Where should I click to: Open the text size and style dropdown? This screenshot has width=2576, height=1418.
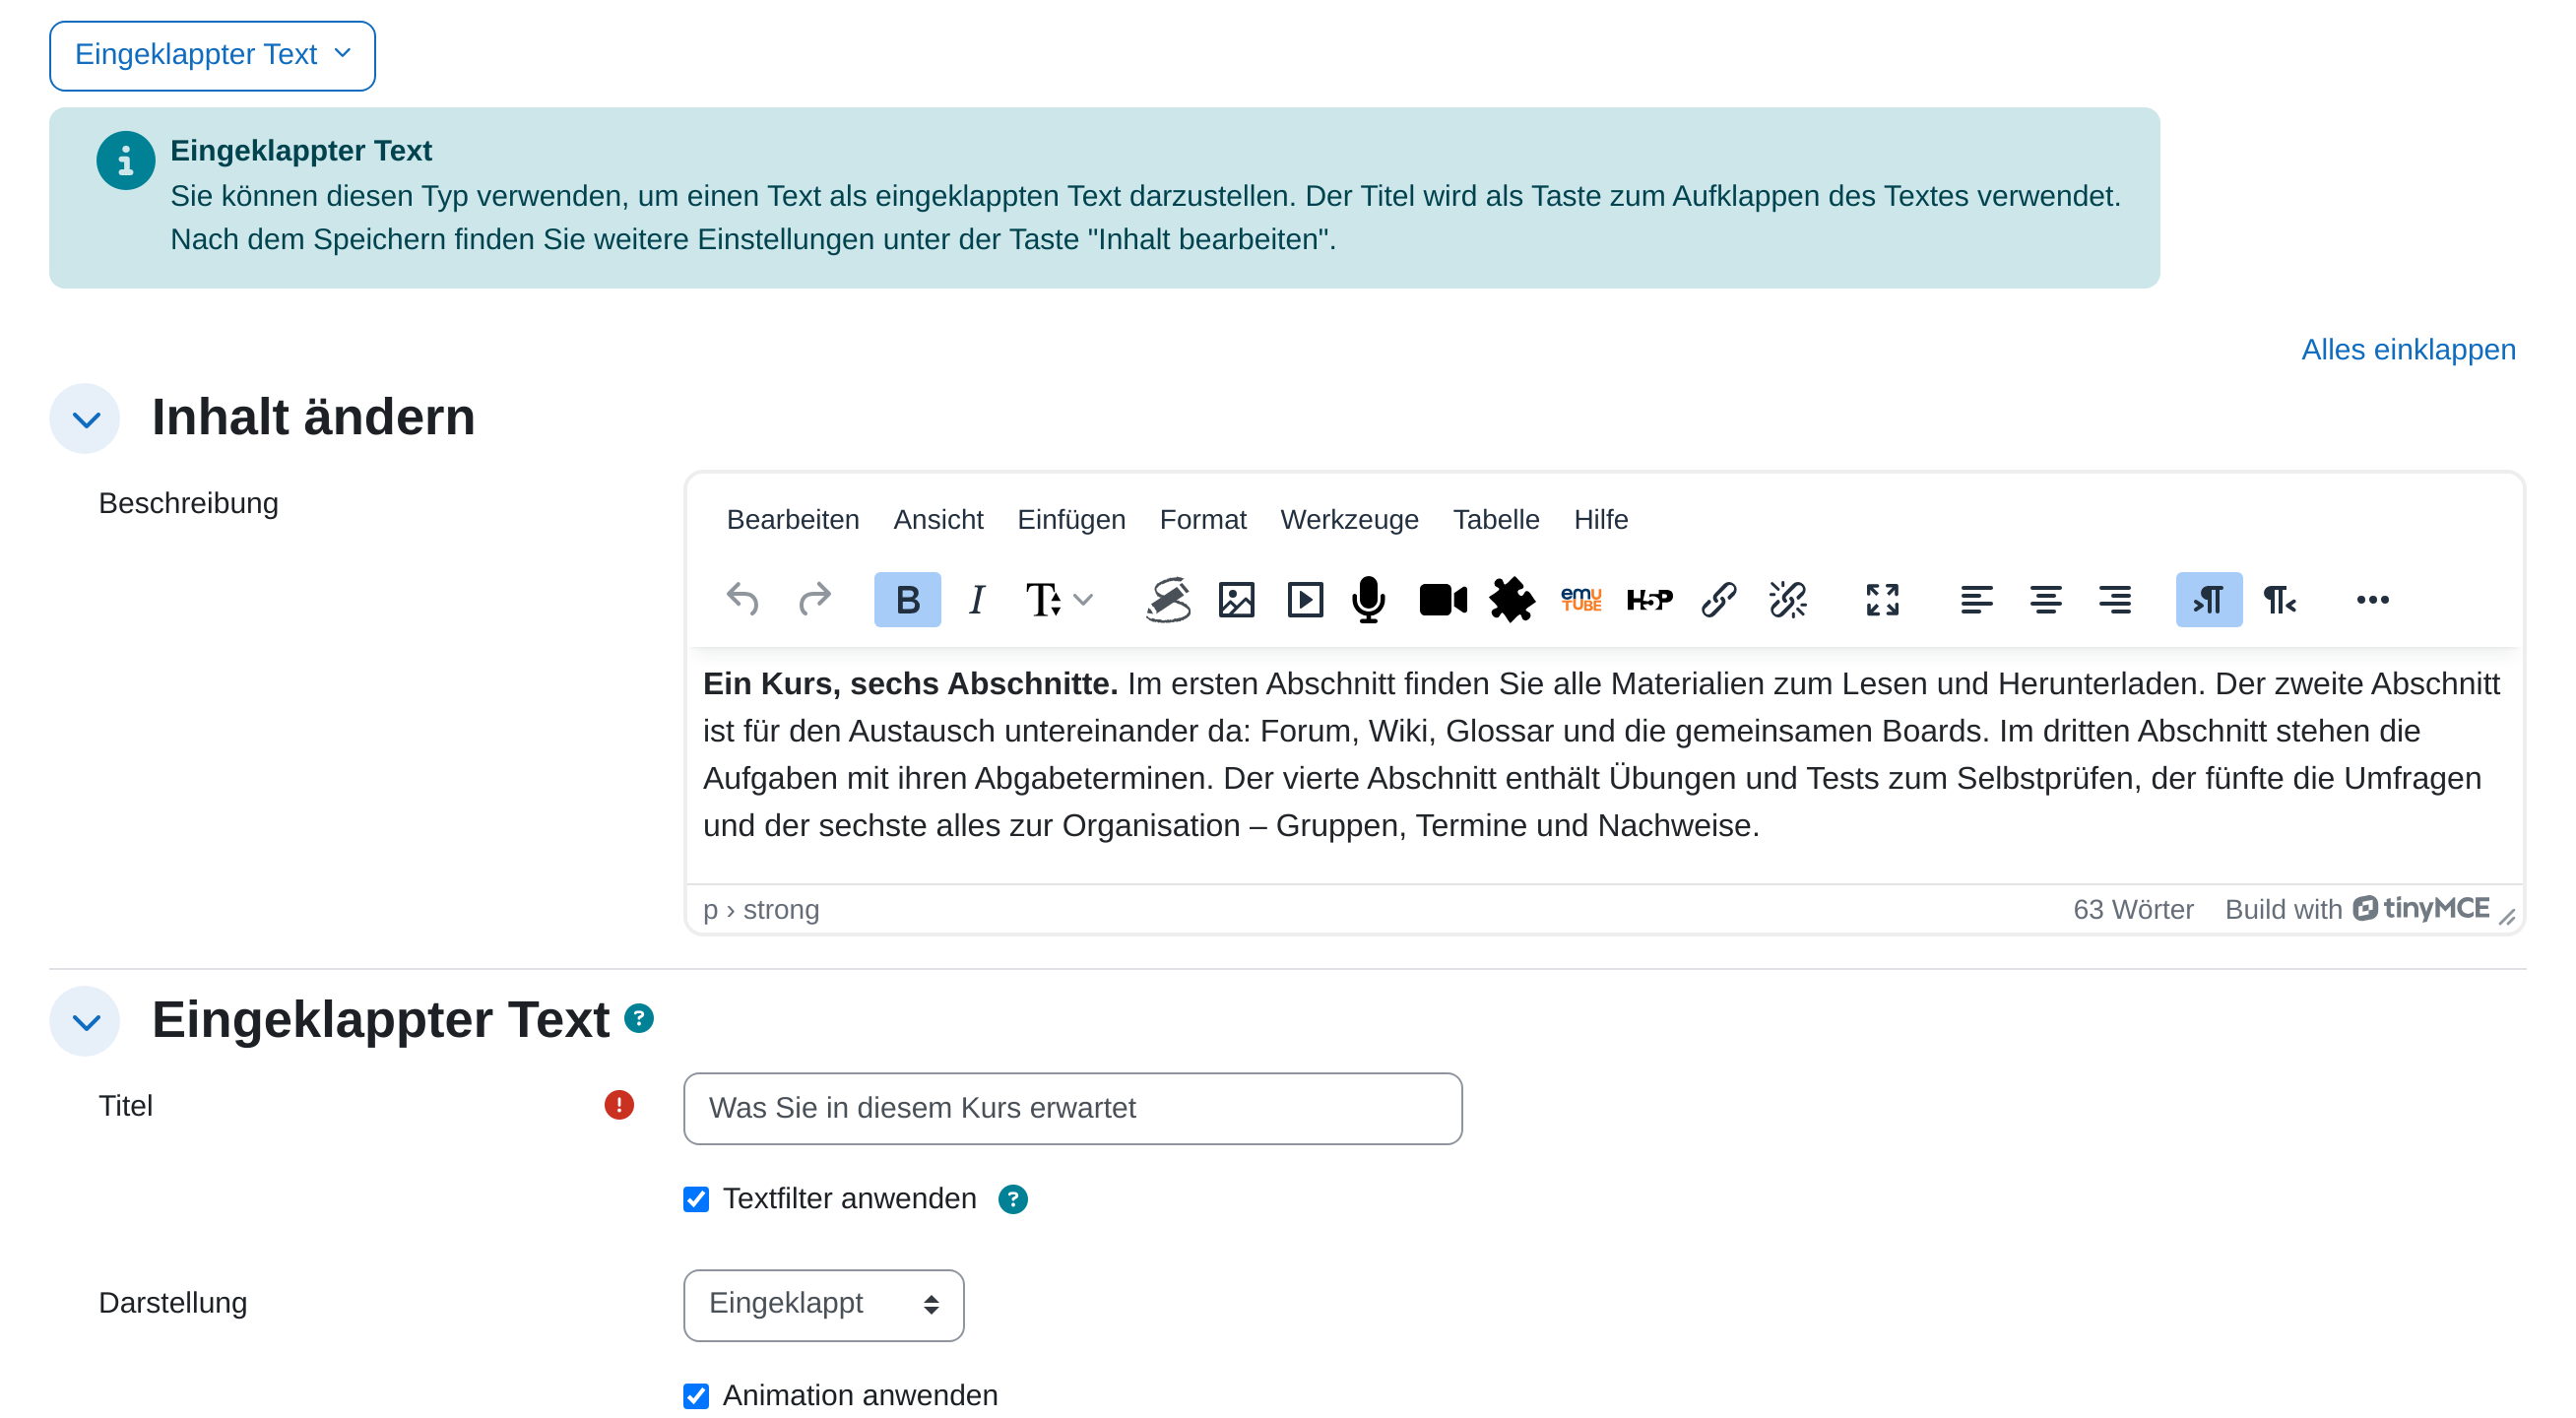(x=1059, y=600)
